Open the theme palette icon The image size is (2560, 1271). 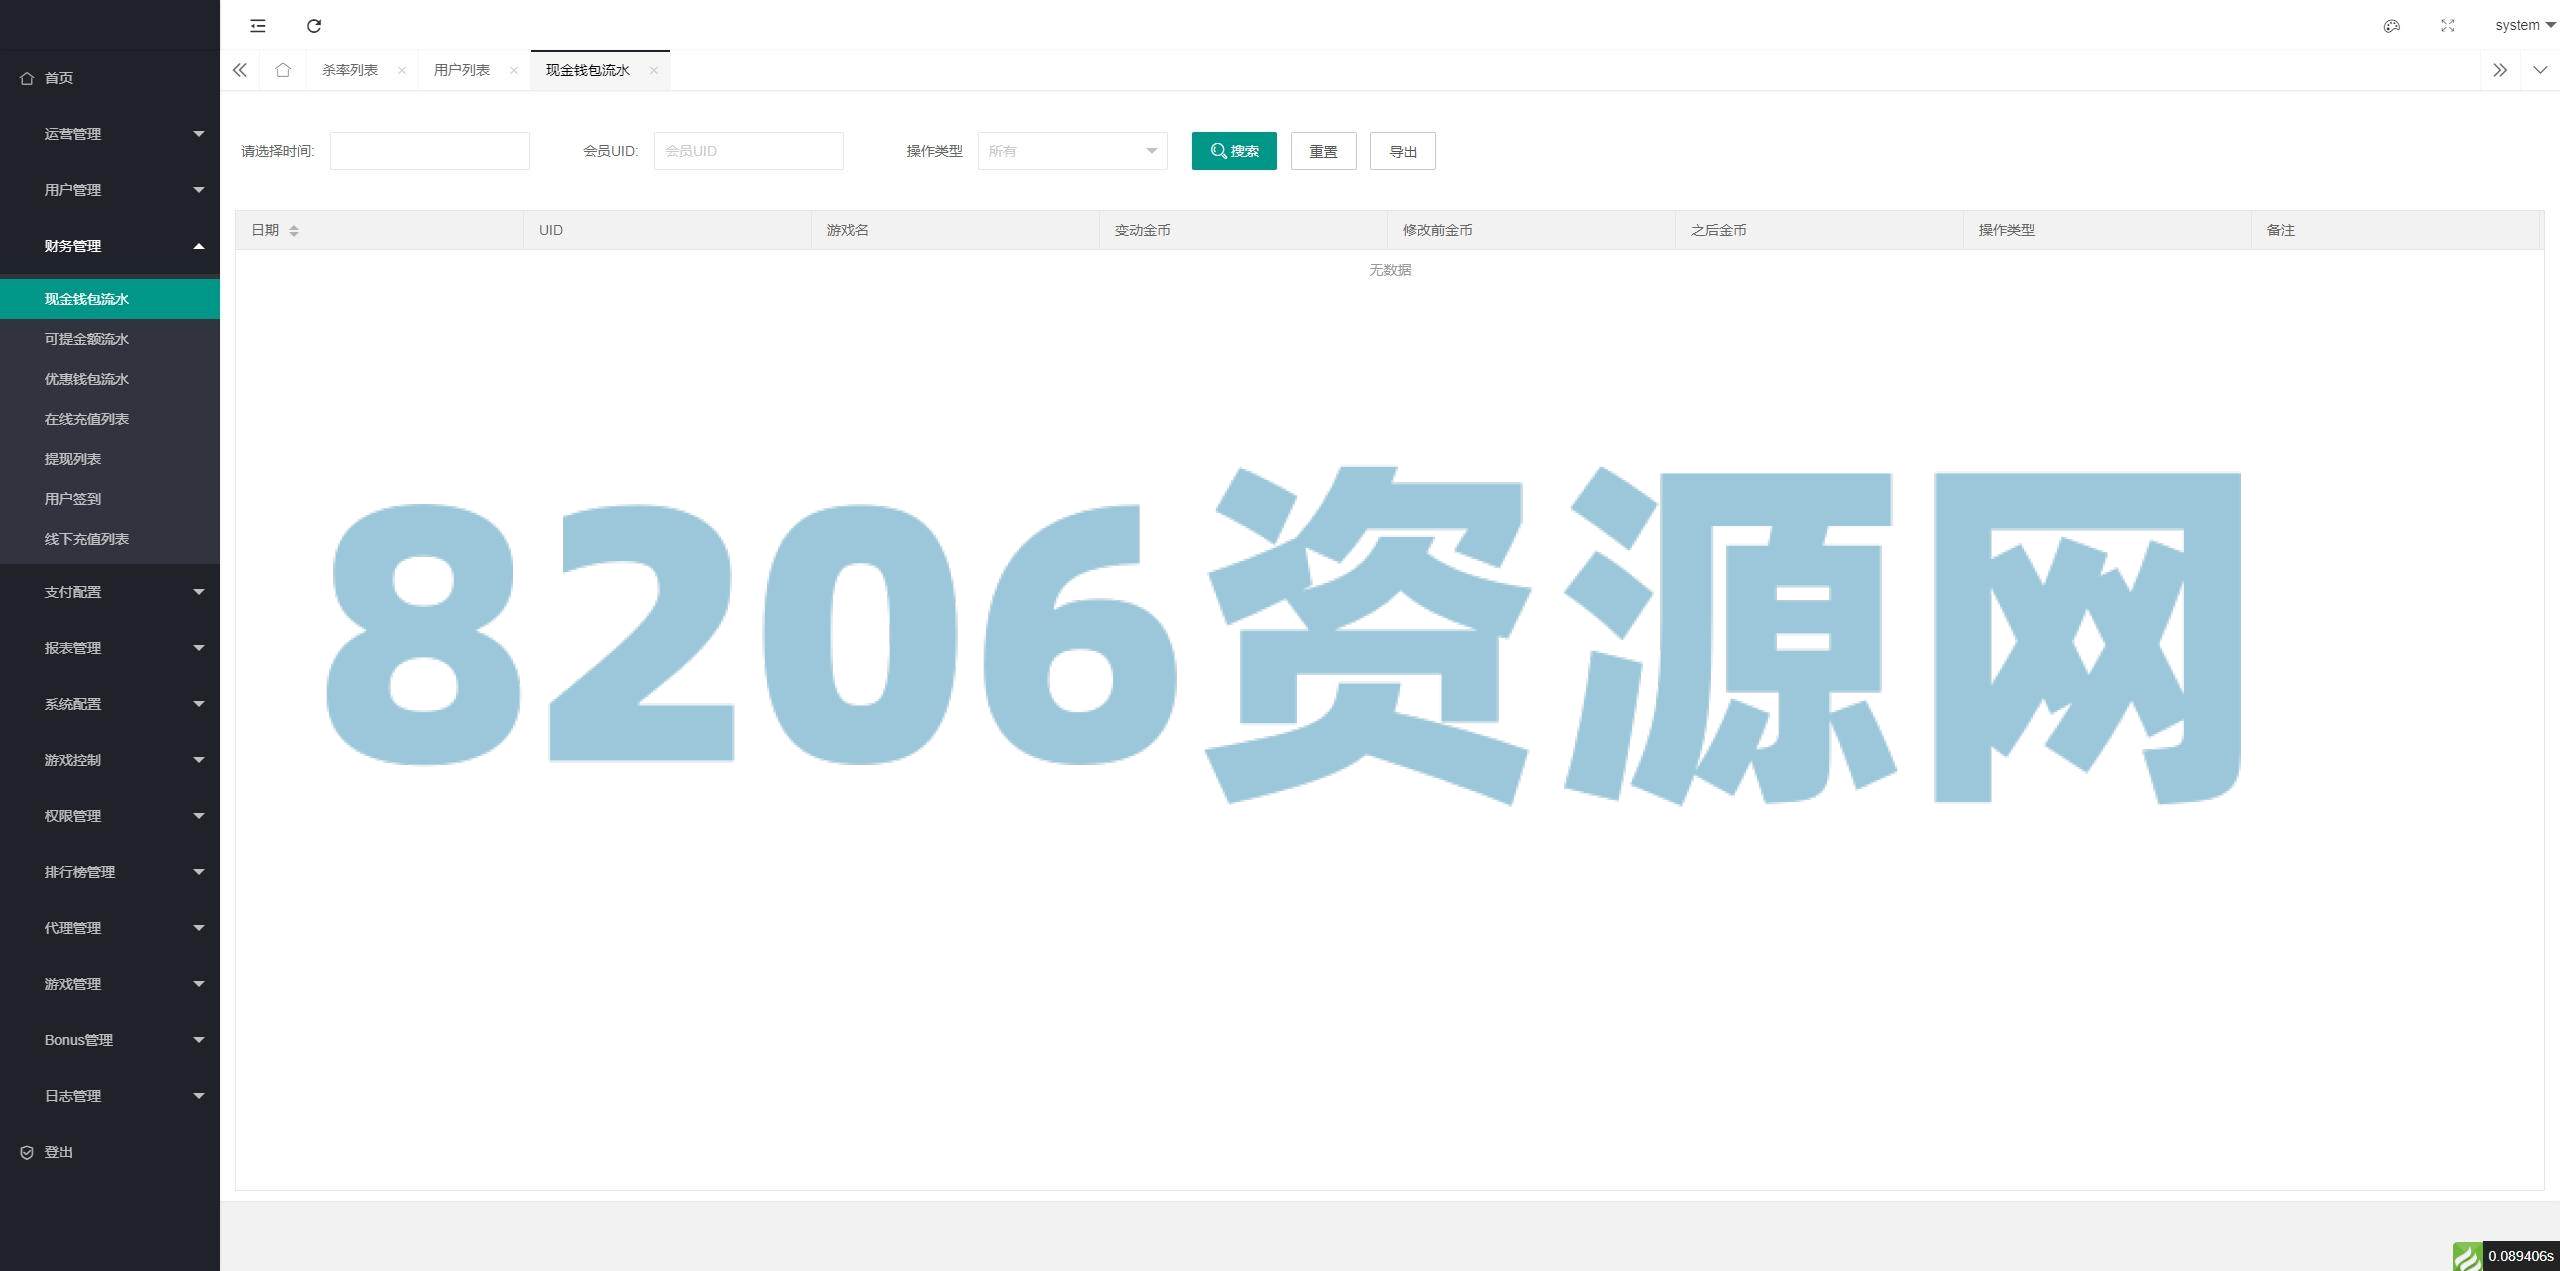tap(2391, 26)
